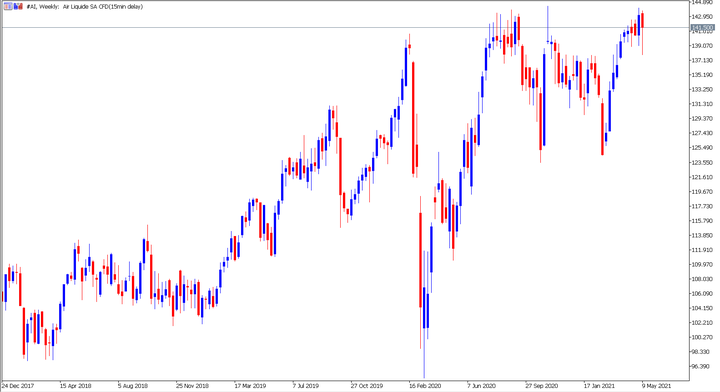Click the one-click trading panel icon
The width and height of the screenshot is (720, 392).
tap(8, 6)
